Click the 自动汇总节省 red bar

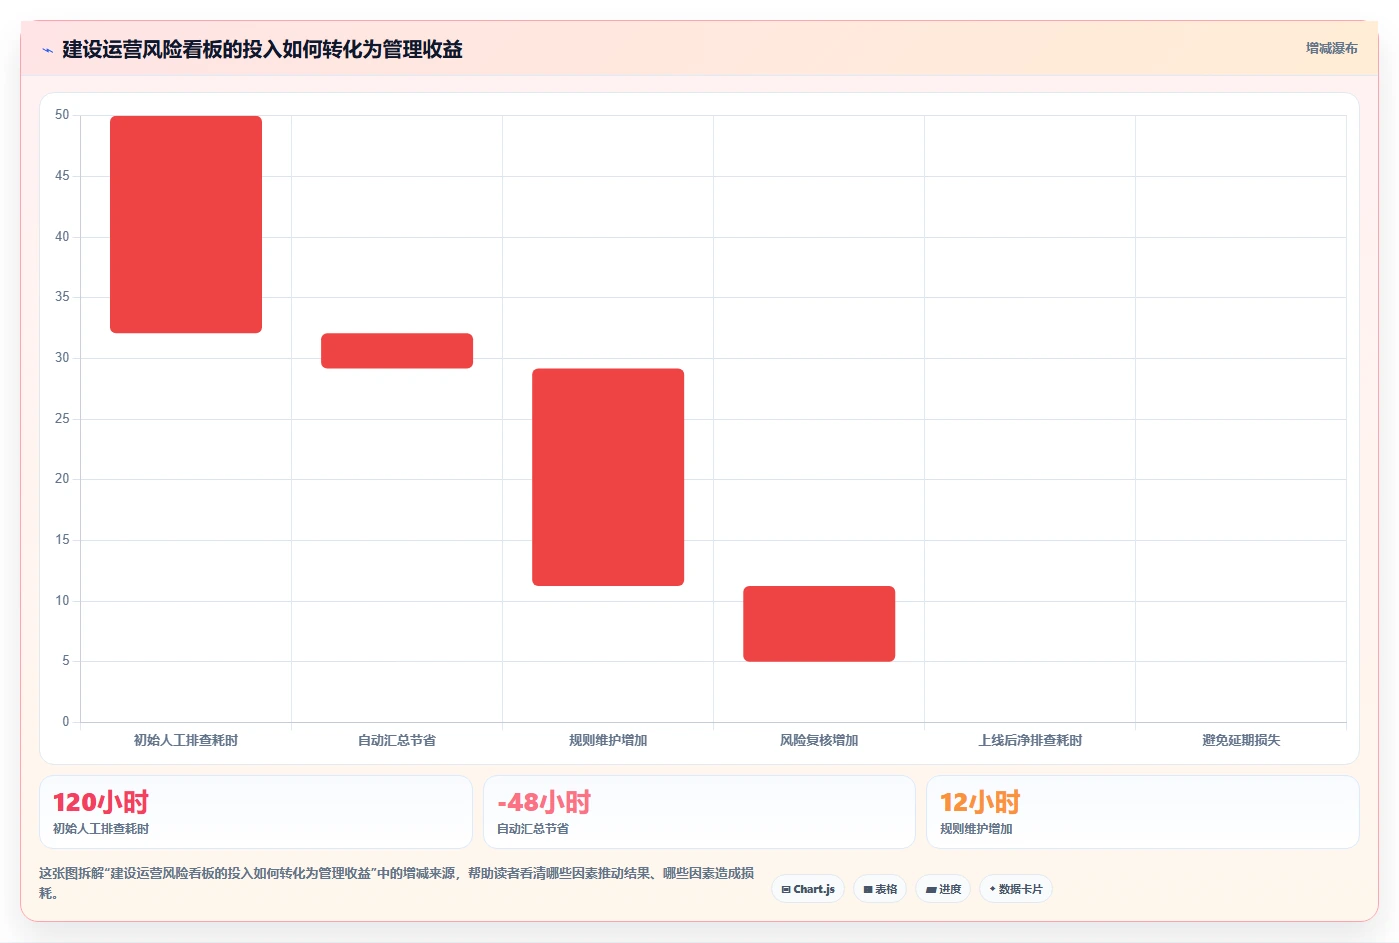tap(397, 351)
